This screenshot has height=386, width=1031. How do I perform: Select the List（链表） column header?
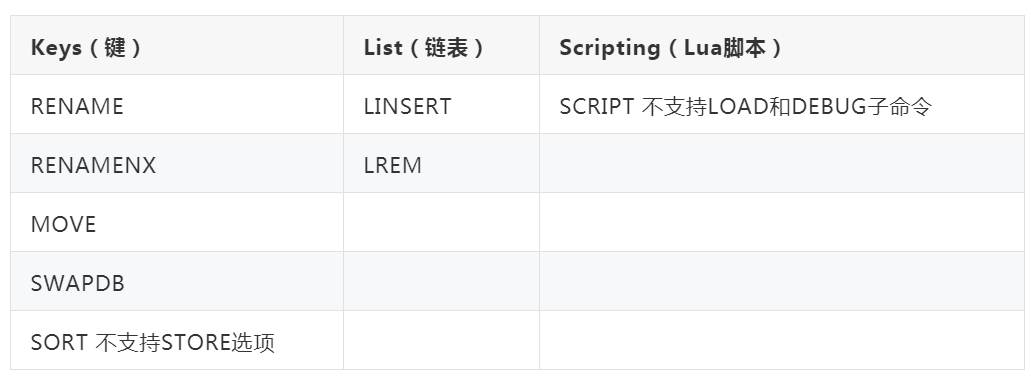tap(441, 45)
